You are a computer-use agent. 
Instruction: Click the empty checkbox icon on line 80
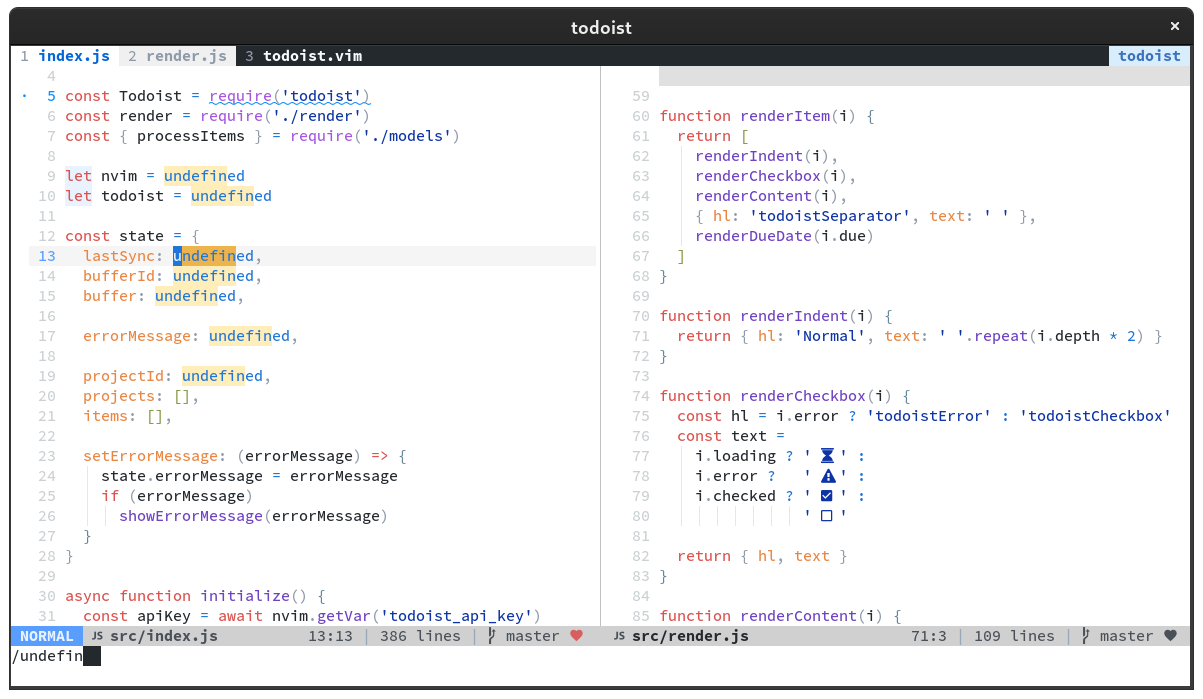pos(827,516)
